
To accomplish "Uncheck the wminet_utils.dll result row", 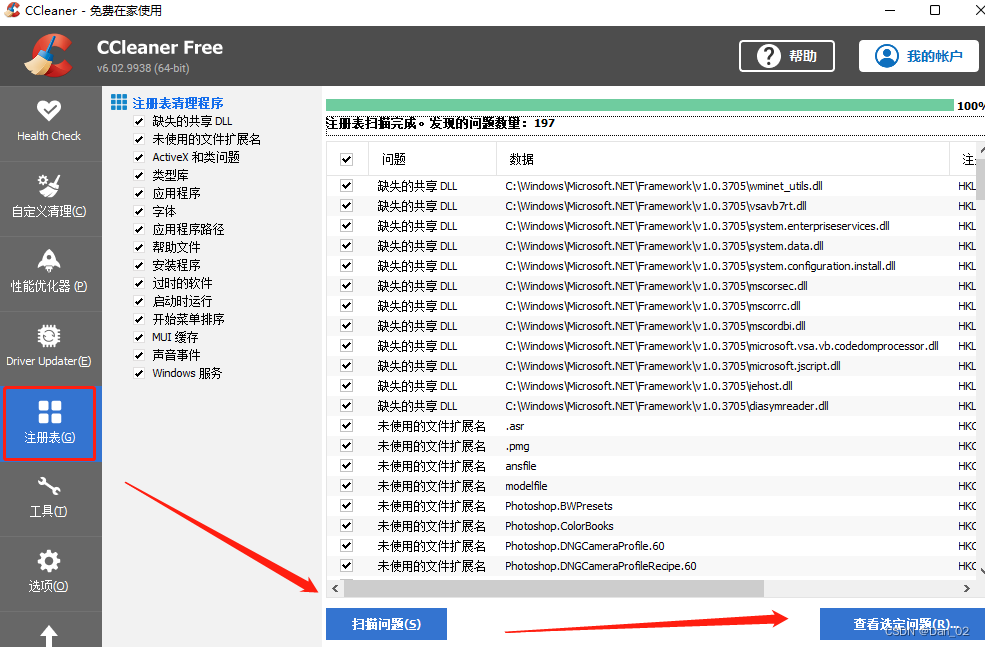I will pos(346,186).
